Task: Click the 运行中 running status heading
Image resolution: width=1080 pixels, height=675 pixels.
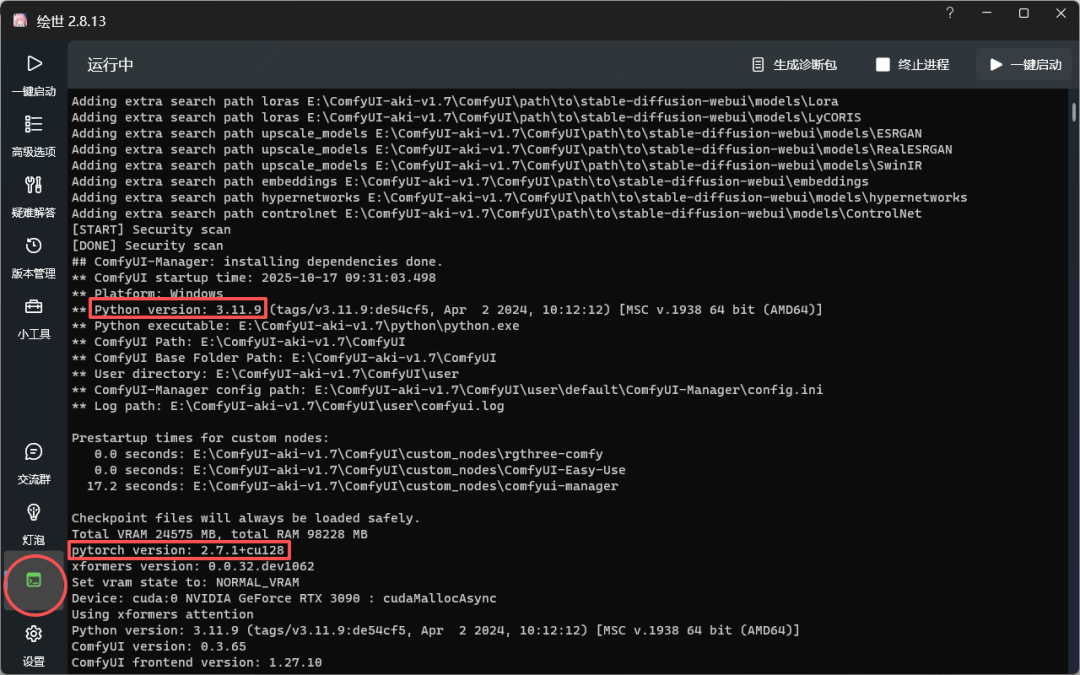Action: tap(110, 65)
